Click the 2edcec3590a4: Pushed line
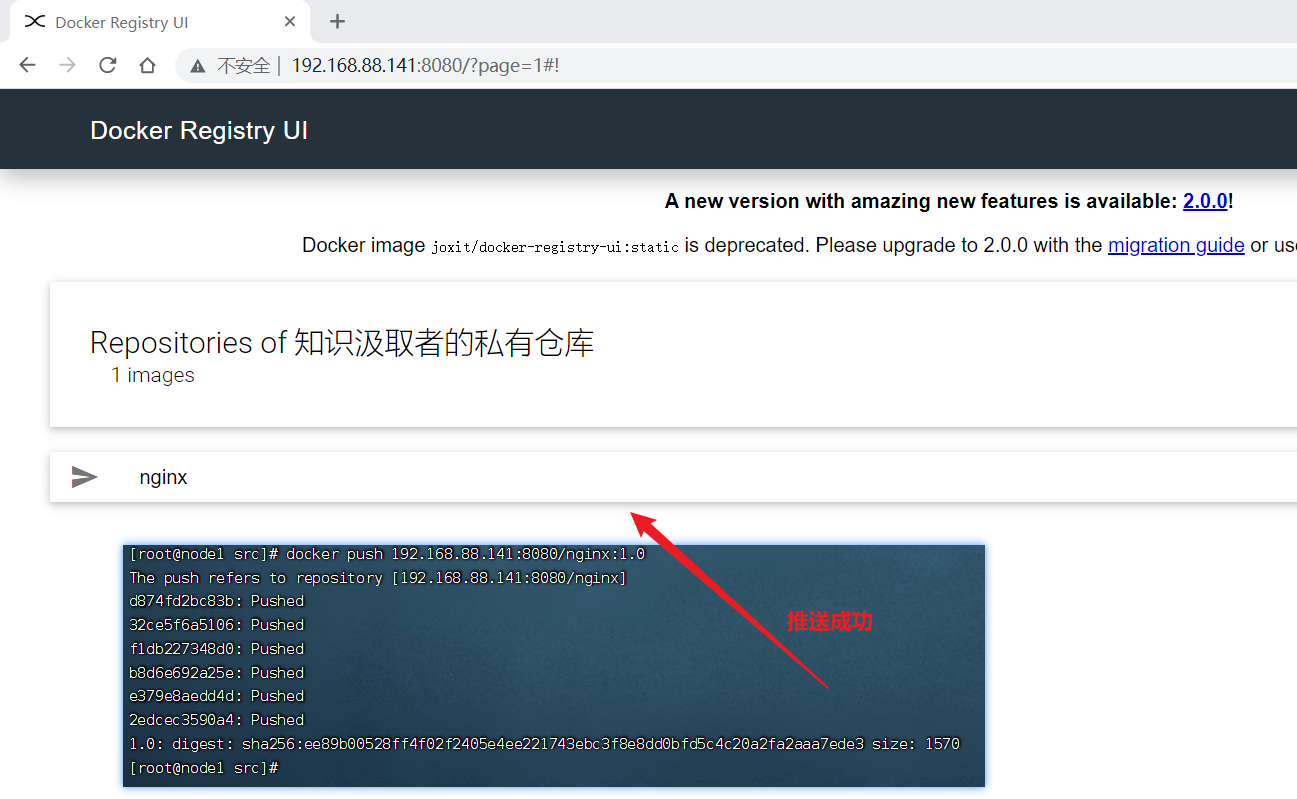 click(x=216, y=720)
